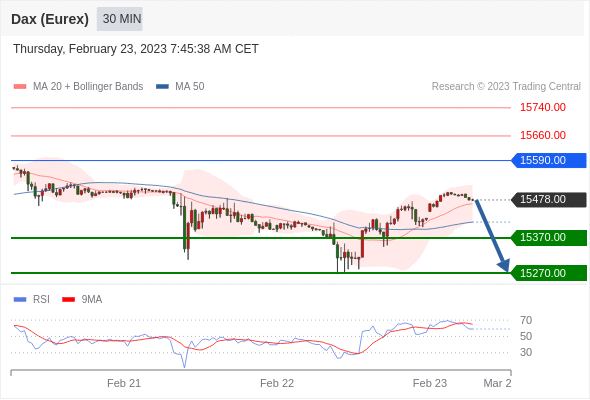Select the 9MA legend label
Image resolution: width=590 pixels, height=400 pixels.
(x=92, y=300)
